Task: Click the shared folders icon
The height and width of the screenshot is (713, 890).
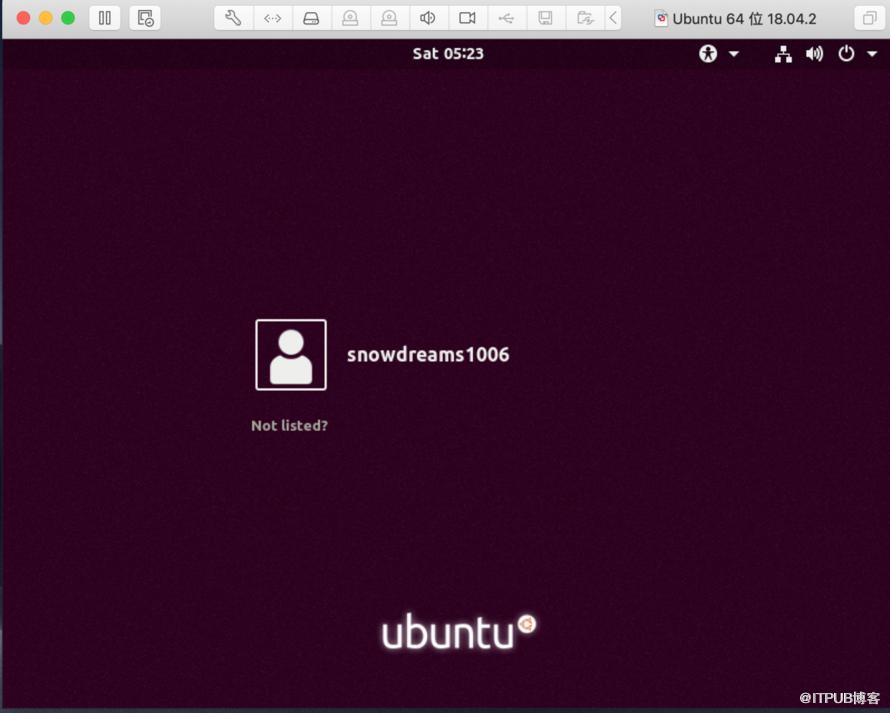Action: pos(585,18)
